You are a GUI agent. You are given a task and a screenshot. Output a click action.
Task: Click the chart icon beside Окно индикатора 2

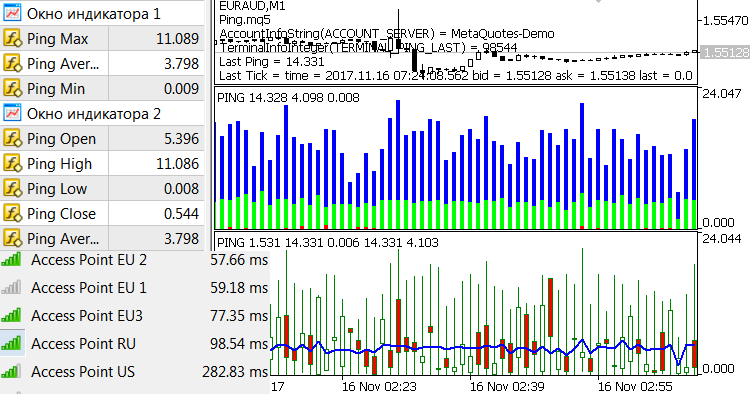click(12, 113)
